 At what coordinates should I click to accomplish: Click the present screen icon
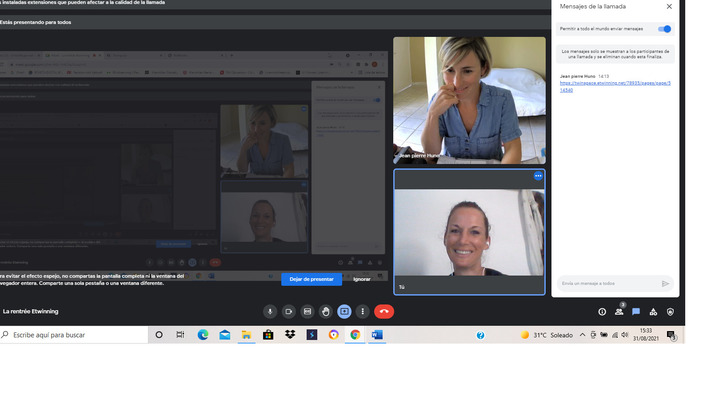pyautogui.click(x=344, y=311)
